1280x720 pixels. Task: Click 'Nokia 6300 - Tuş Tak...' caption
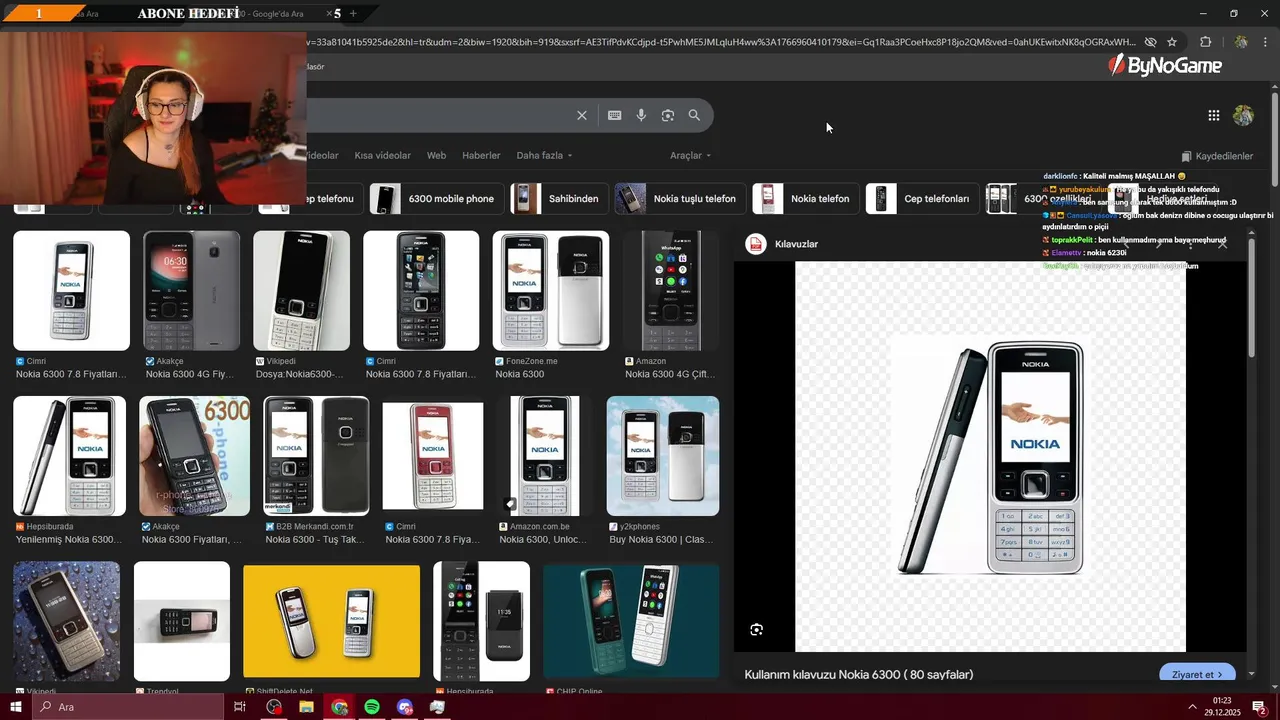(x=314, y=540)
